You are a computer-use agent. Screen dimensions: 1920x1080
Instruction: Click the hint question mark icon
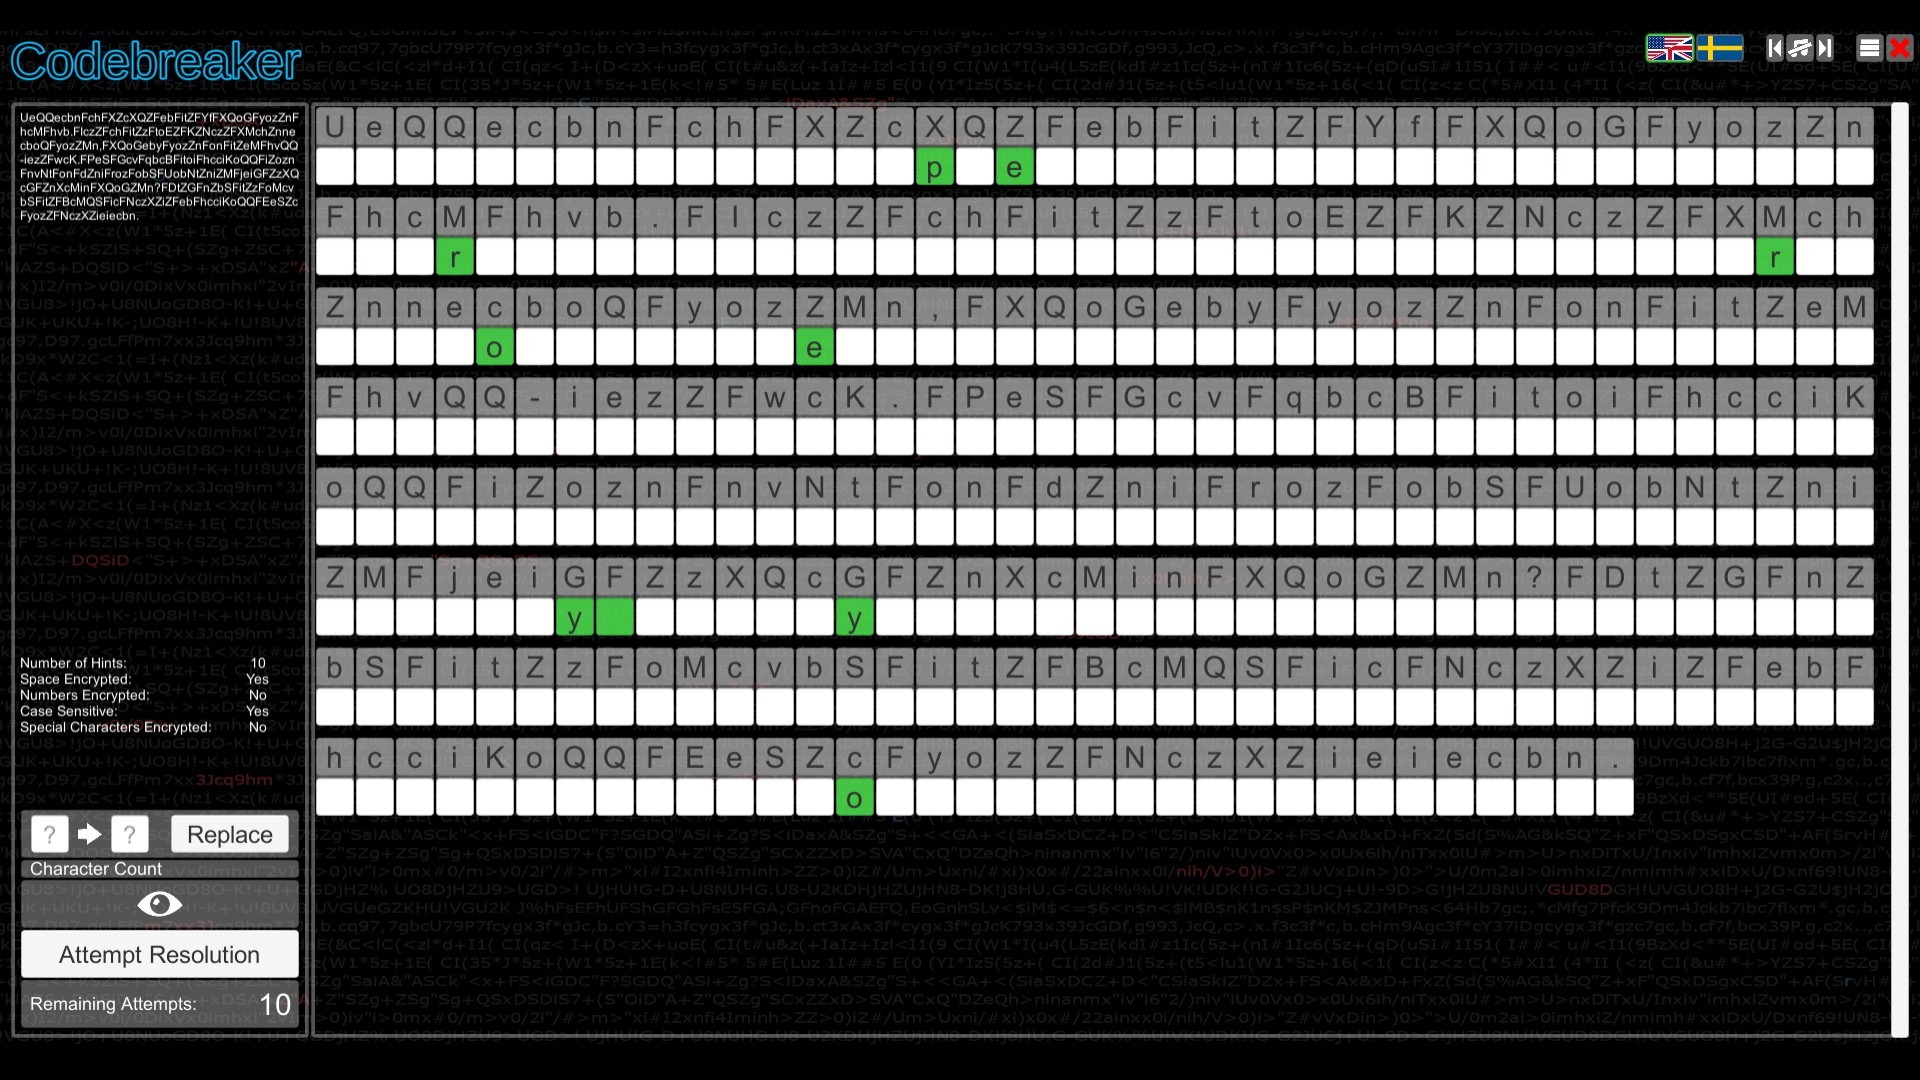tap(49, 833)
